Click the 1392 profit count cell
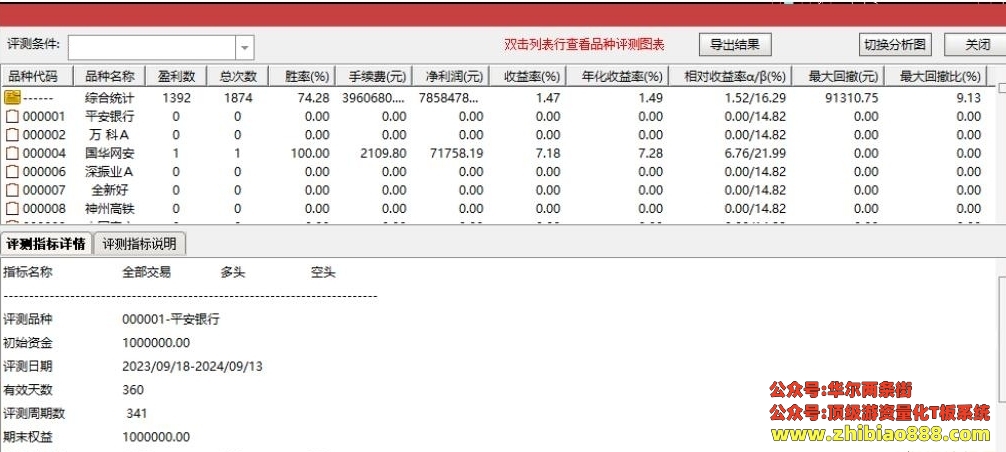Screen dimensions: 1006x452 [176, 98]
